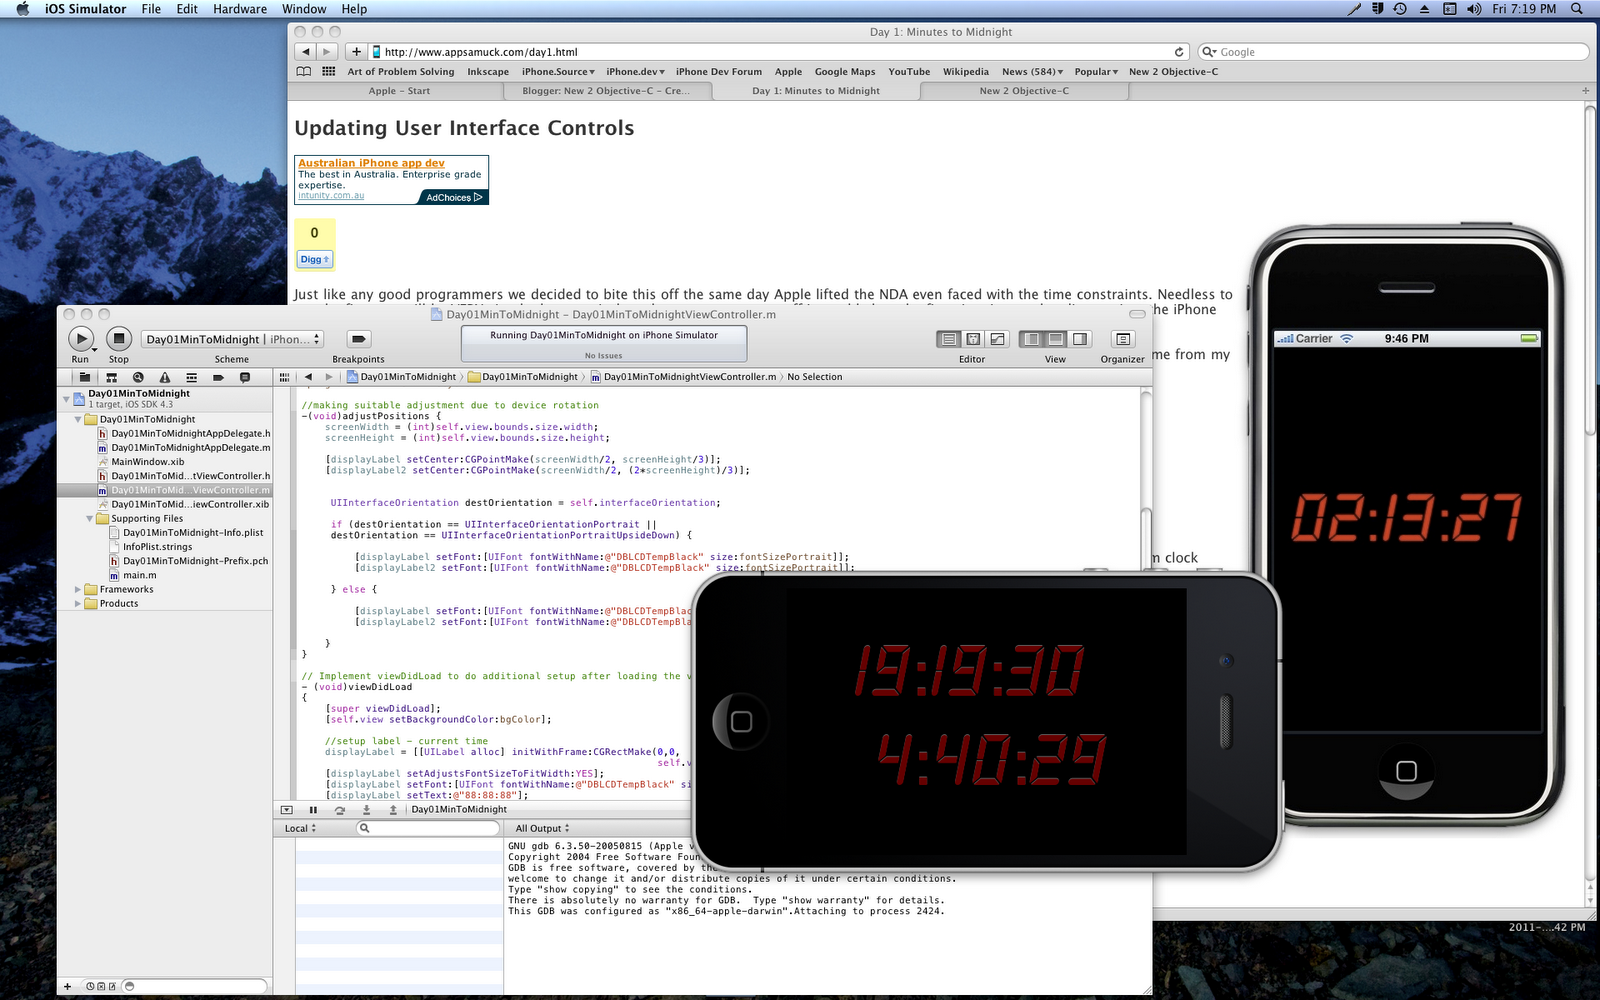
Task: Show the Search navigator
Action: (x=138, y=377)
